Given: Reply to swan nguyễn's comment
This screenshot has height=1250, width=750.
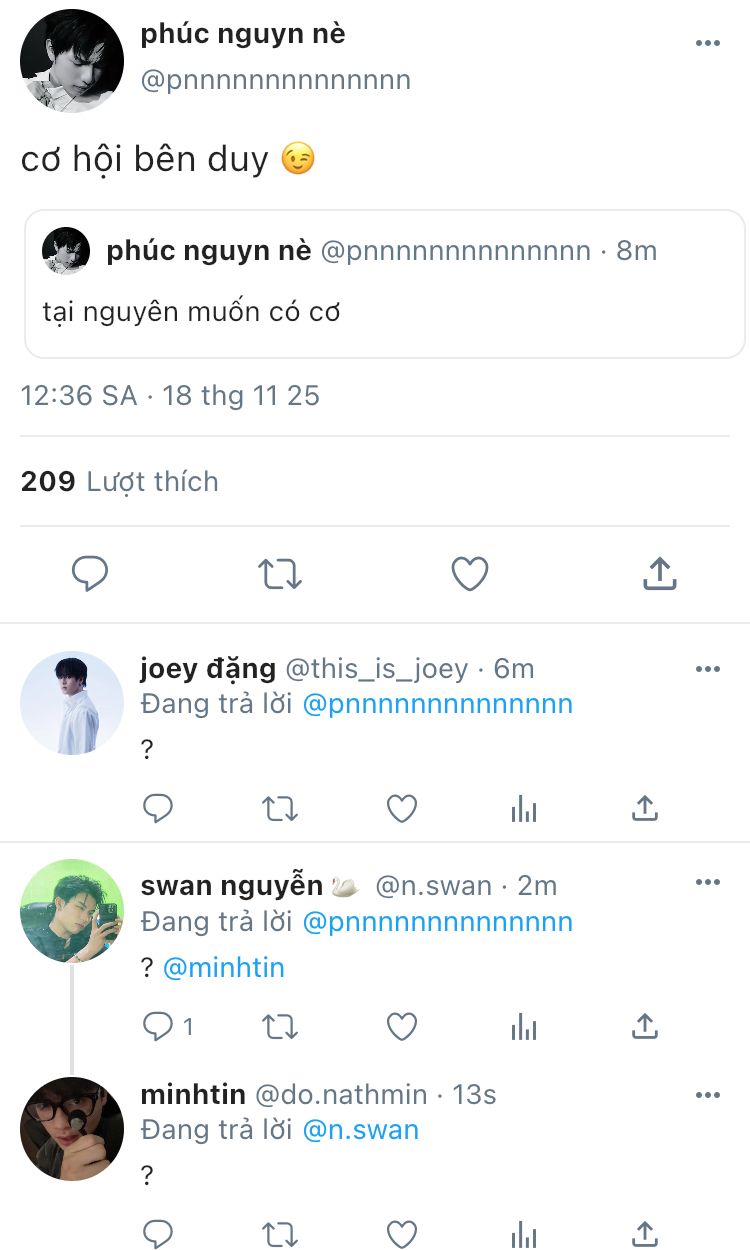Looking at the screenshot, I should (x=158, y=1026).
